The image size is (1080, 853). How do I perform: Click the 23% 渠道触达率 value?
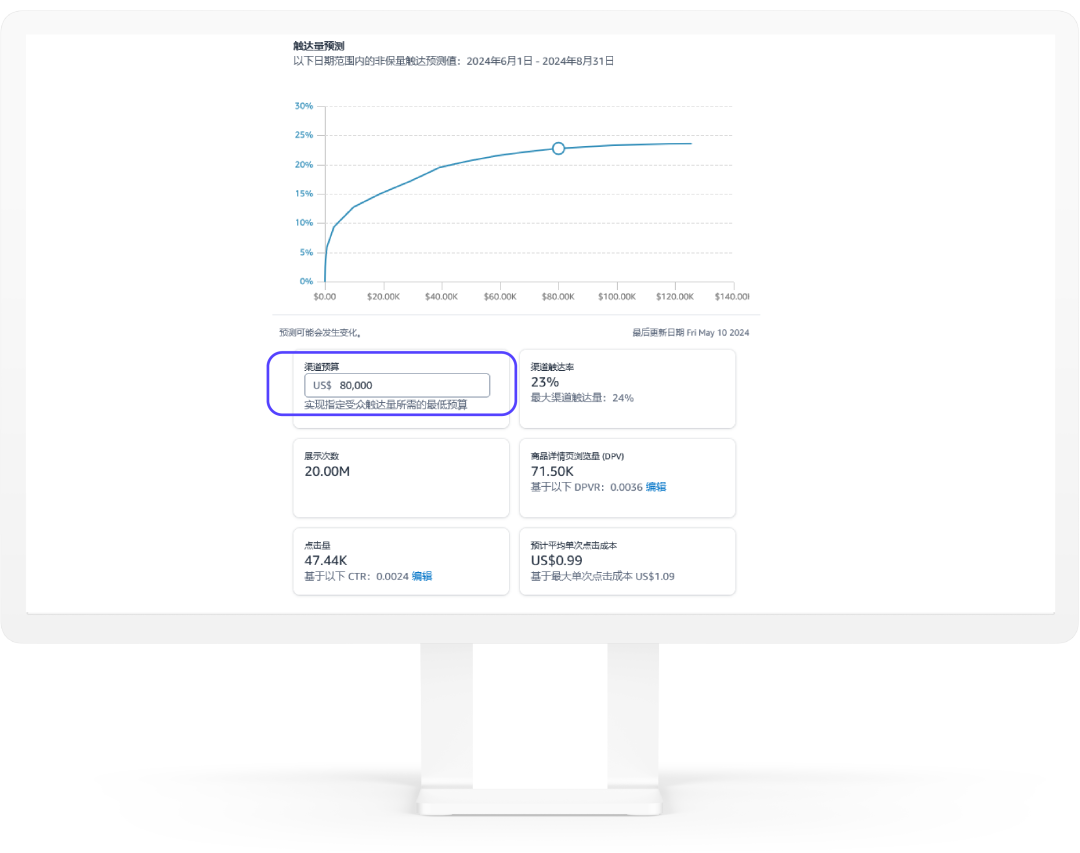(545, 382)
